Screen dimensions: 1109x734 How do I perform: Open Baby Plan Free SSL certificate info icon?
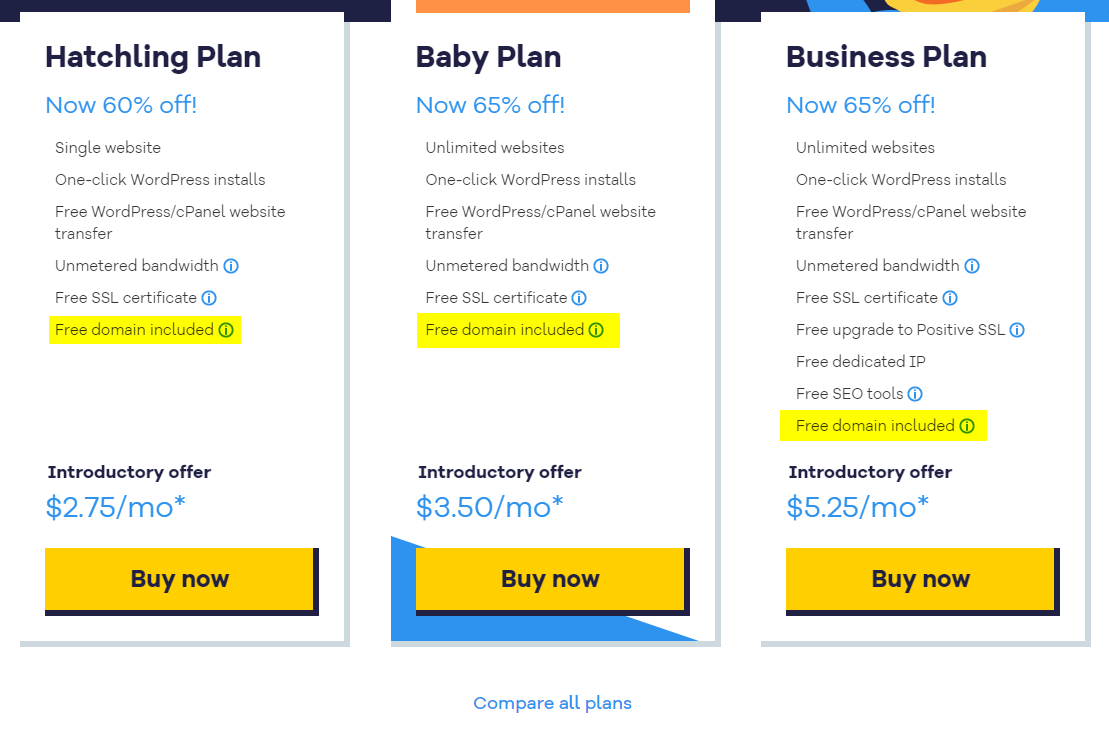579,298
